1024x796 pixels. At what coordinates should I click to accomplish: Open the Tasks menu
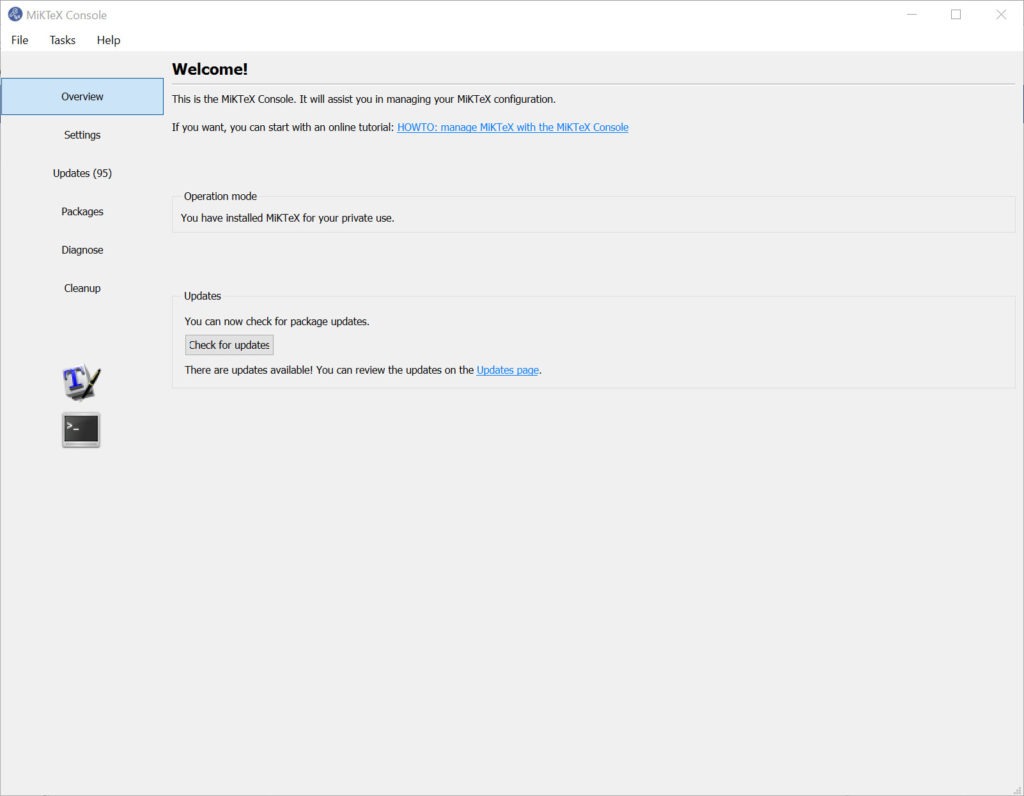[63, 40]
